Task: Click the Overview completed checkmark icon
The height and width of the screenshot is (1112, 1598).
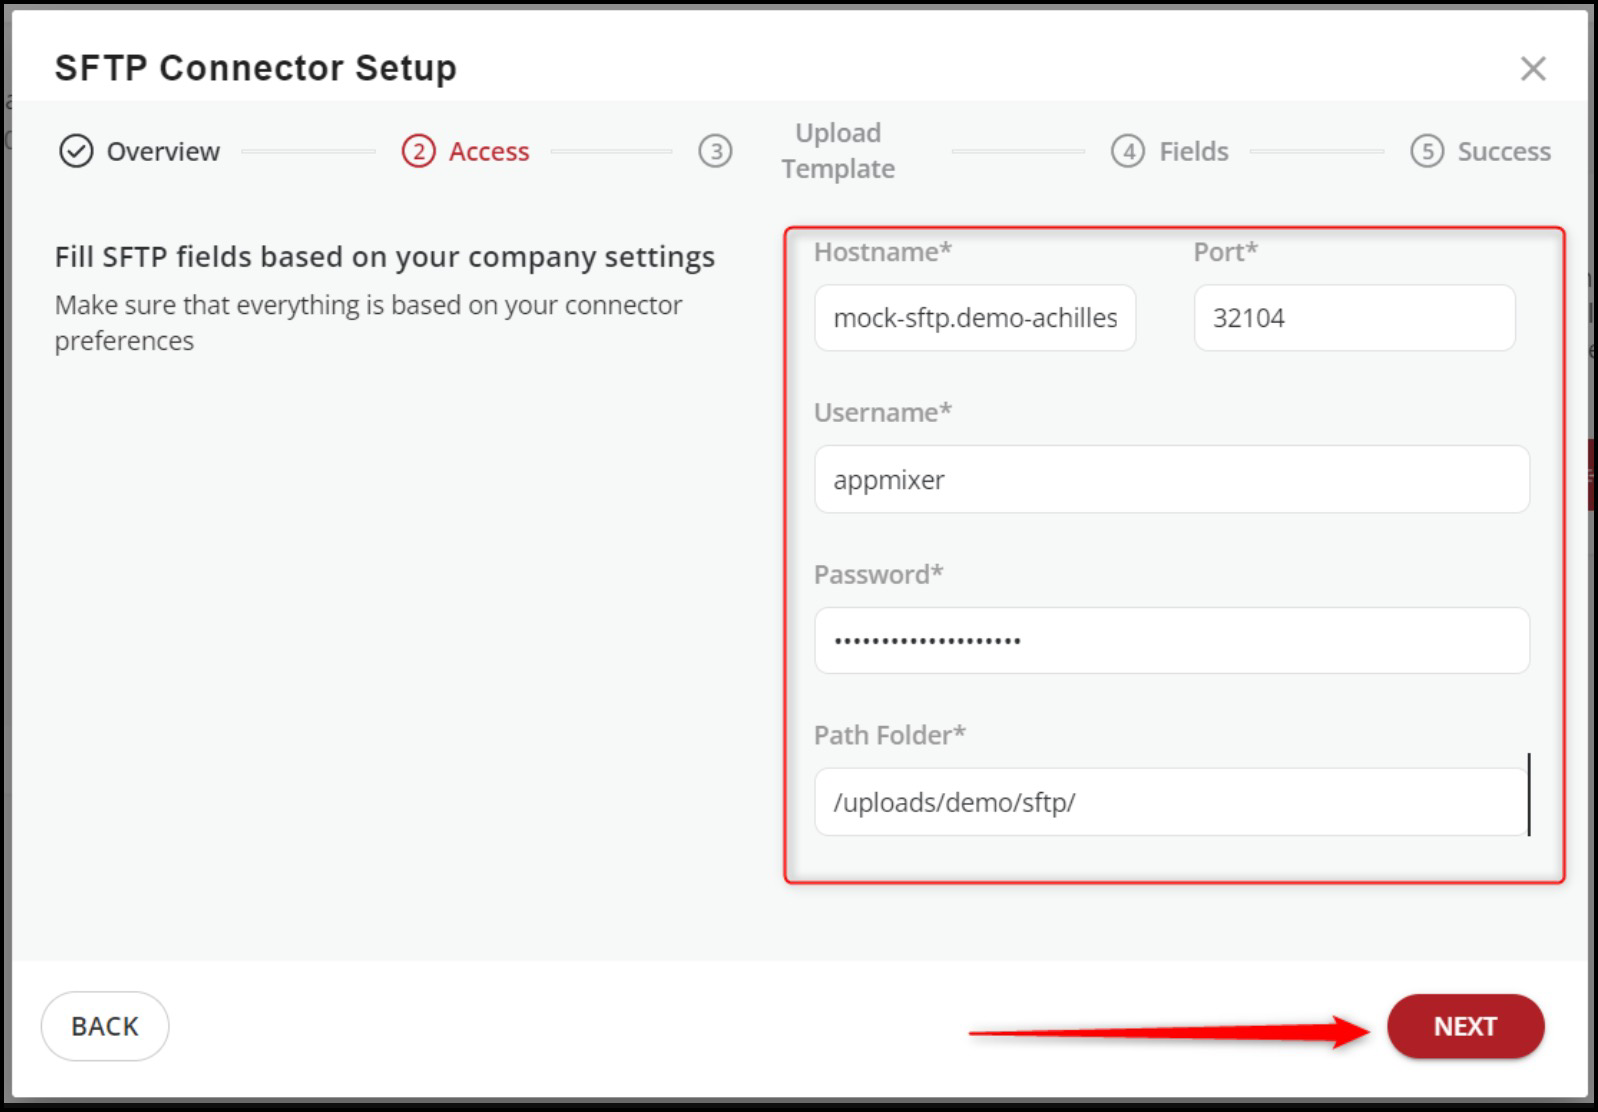Action: click(x=76, y=151)
